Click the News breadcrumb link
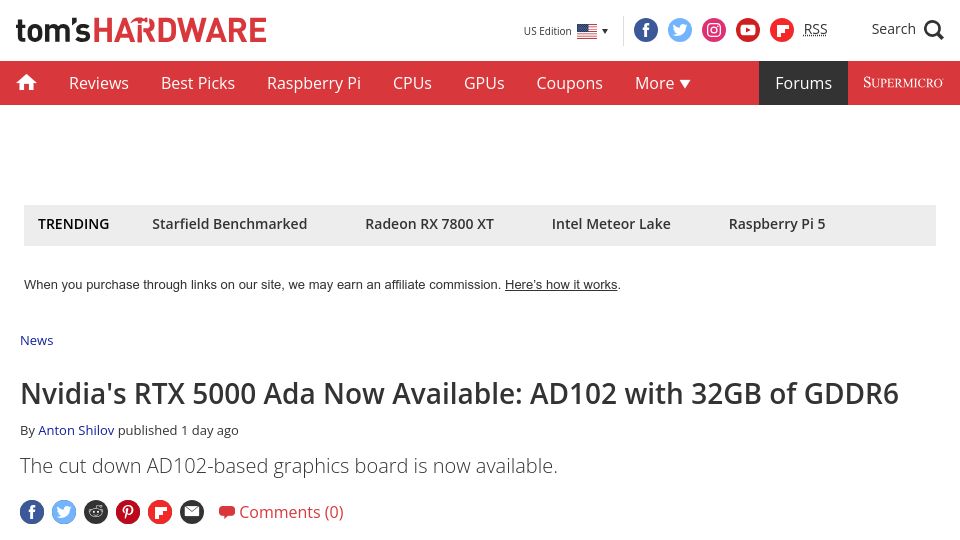Viewport: 960px width, 540px height. pos(37,340)
